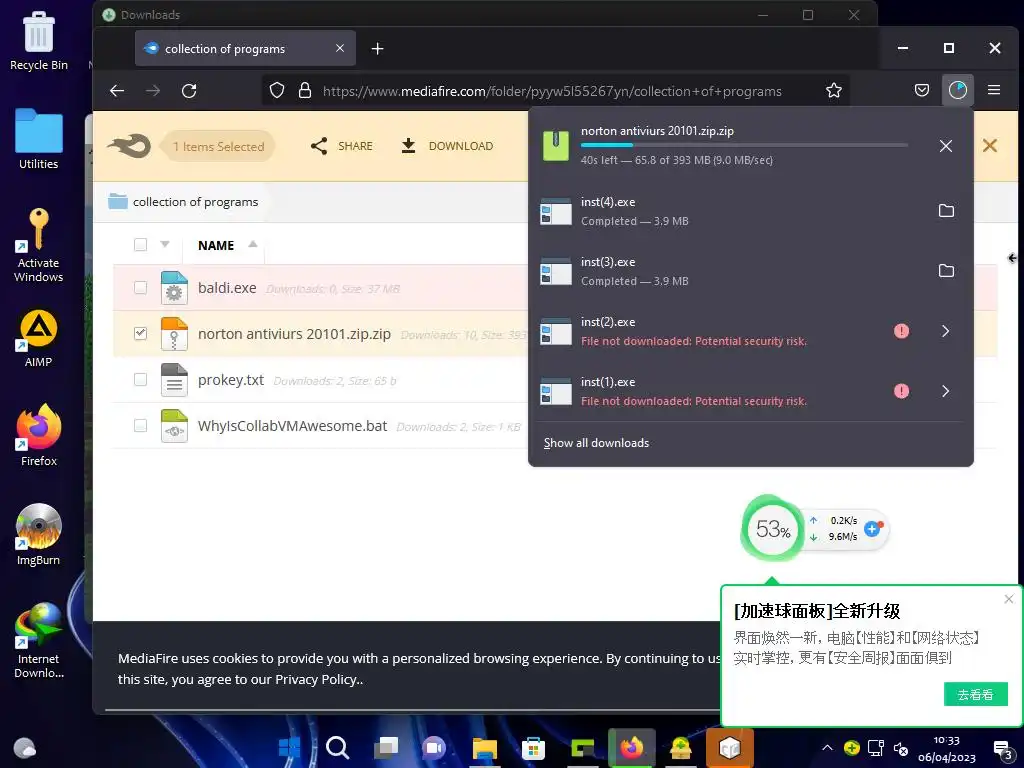Open selection dropdown arrow beside checkbox

click(x=165, y=244)
